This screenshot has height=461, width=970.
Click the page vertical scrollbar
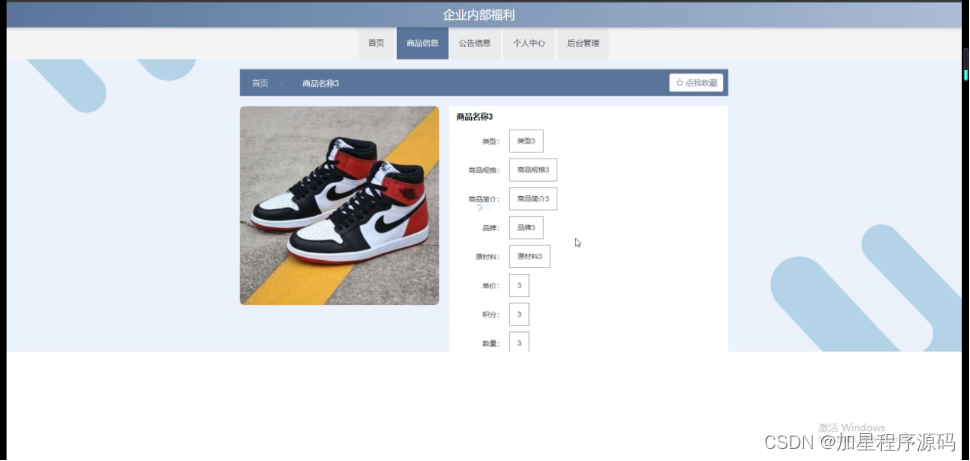point(965,62)
